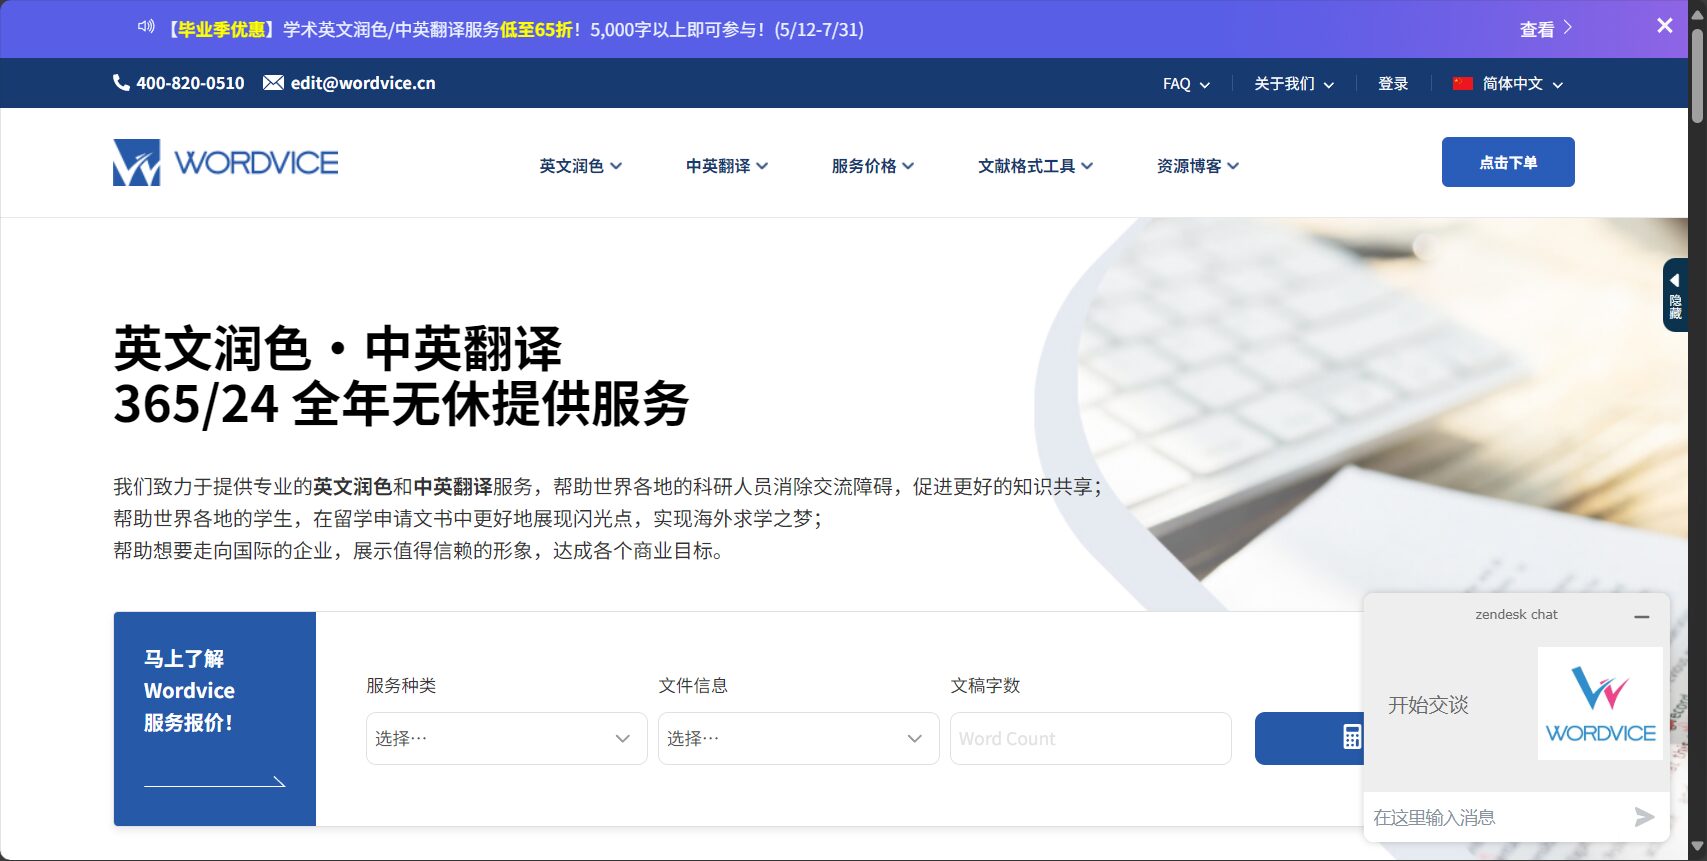Click the 开始交谈 chat text
The width and height of the screenshot is (1707, 861).
[1428, 705]
